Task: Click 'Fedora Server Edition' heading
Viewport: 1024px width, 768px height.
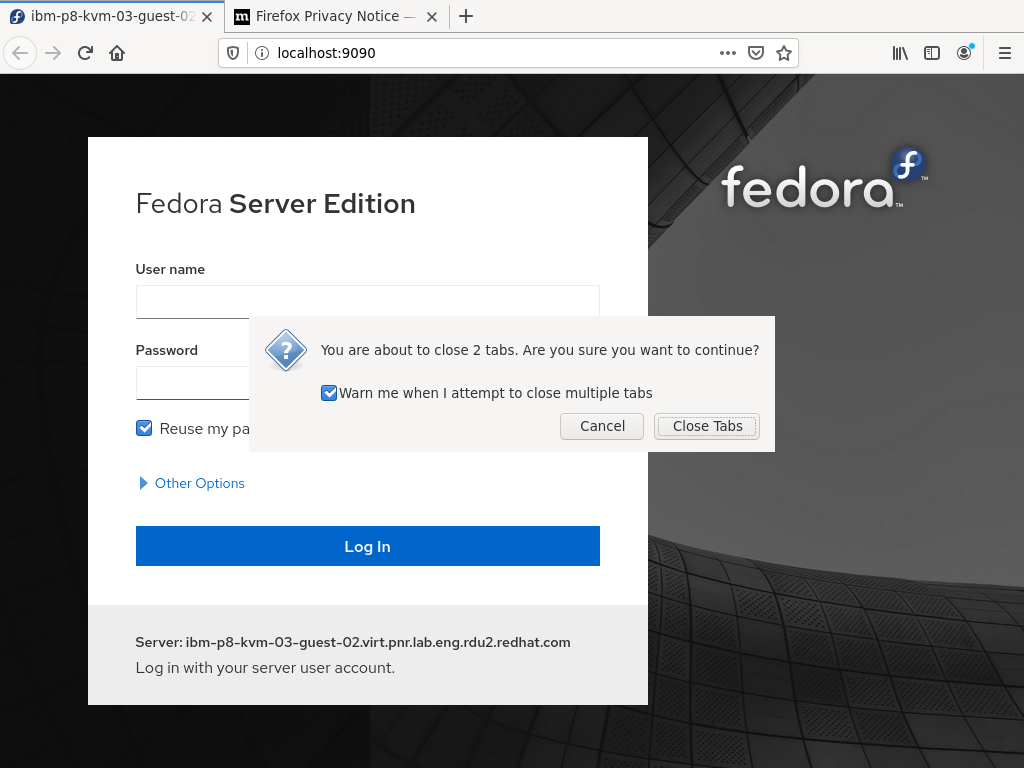Action: pos(275,204)
